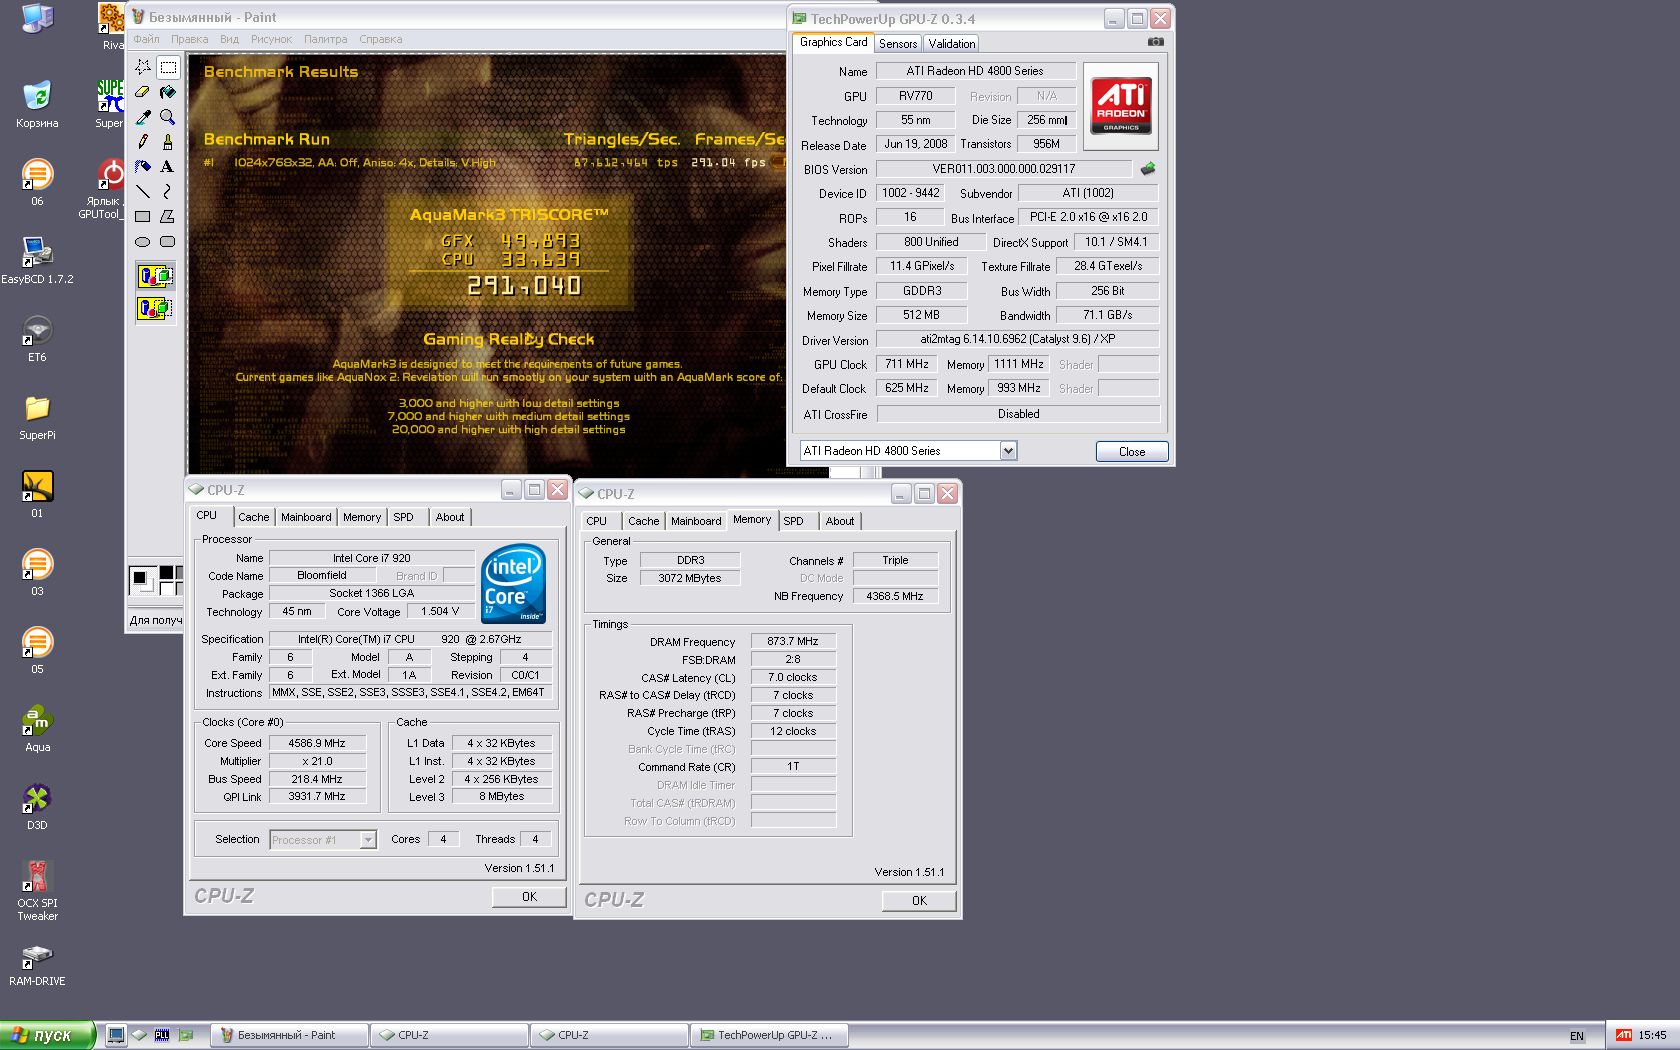Viewport: 1680px width, 1050px height.
Task: Enable transparent selection mode in Paint
Action: (155, 308)
